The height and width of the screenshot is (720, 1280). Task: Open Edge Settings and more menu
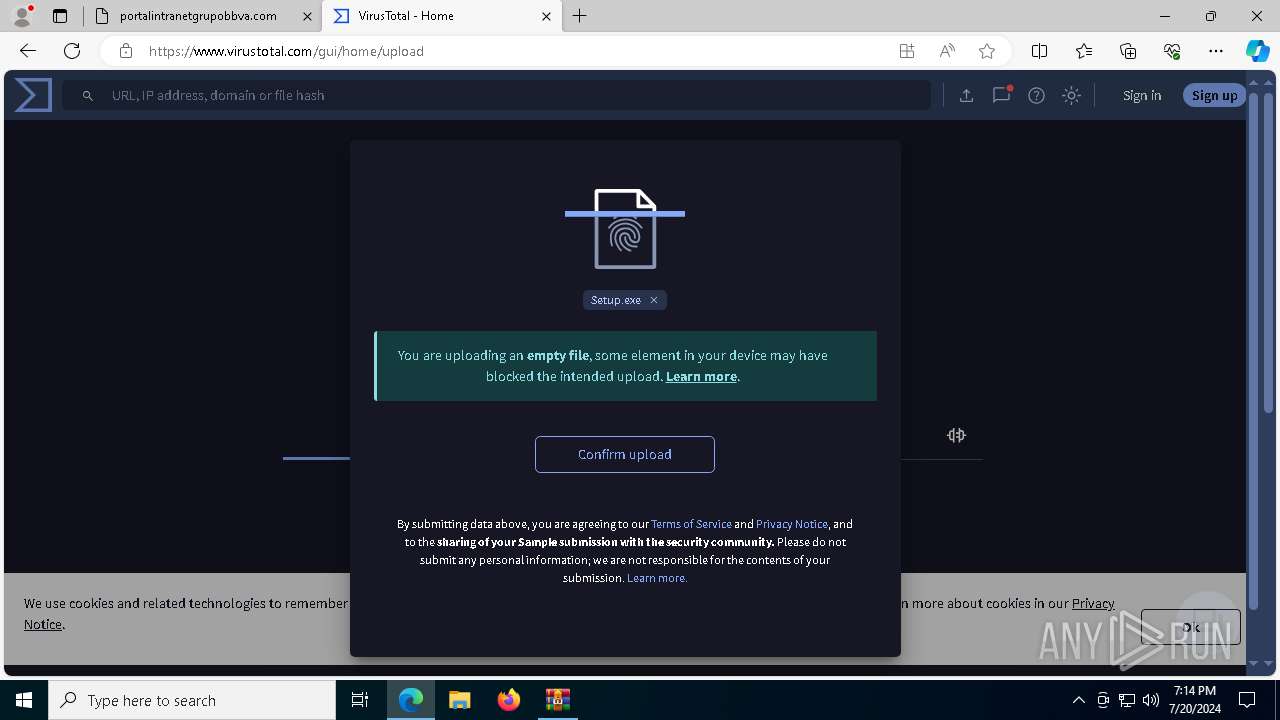(1216, 51)
